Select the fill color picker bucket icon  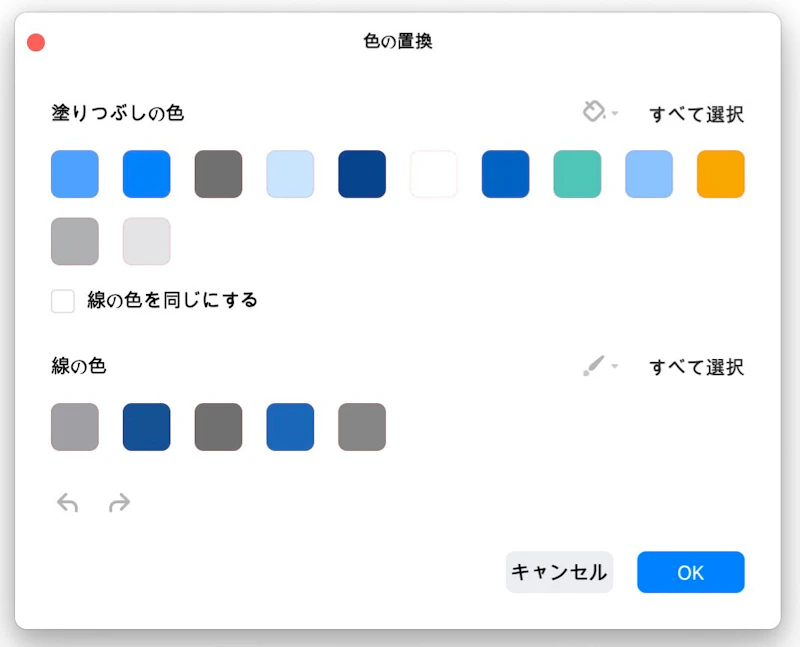click(x=594, y=112)
